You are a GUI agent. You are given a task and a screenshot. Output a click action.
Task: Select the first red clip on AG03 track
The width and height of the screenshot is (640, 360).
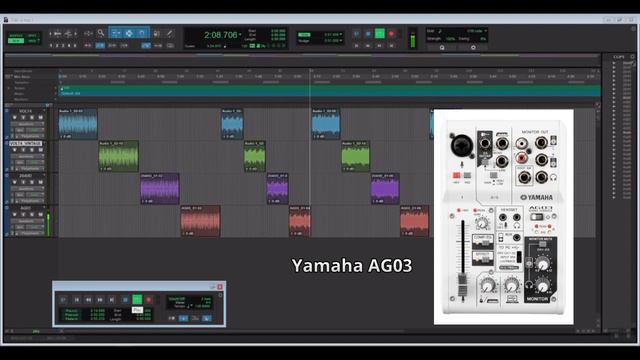click(x=200, y=221)
